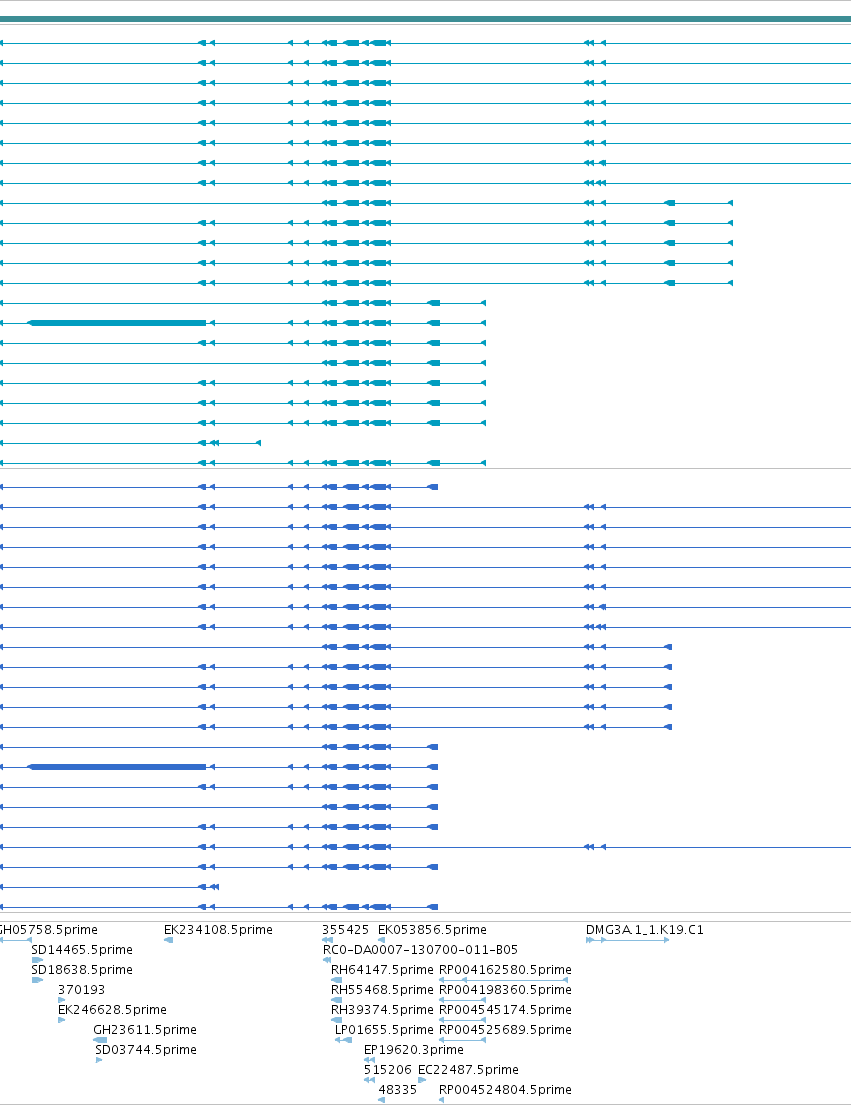851x1105 pixels.
Task: Click the LP01655.5prime label
Action: [x=384, y=1030]
